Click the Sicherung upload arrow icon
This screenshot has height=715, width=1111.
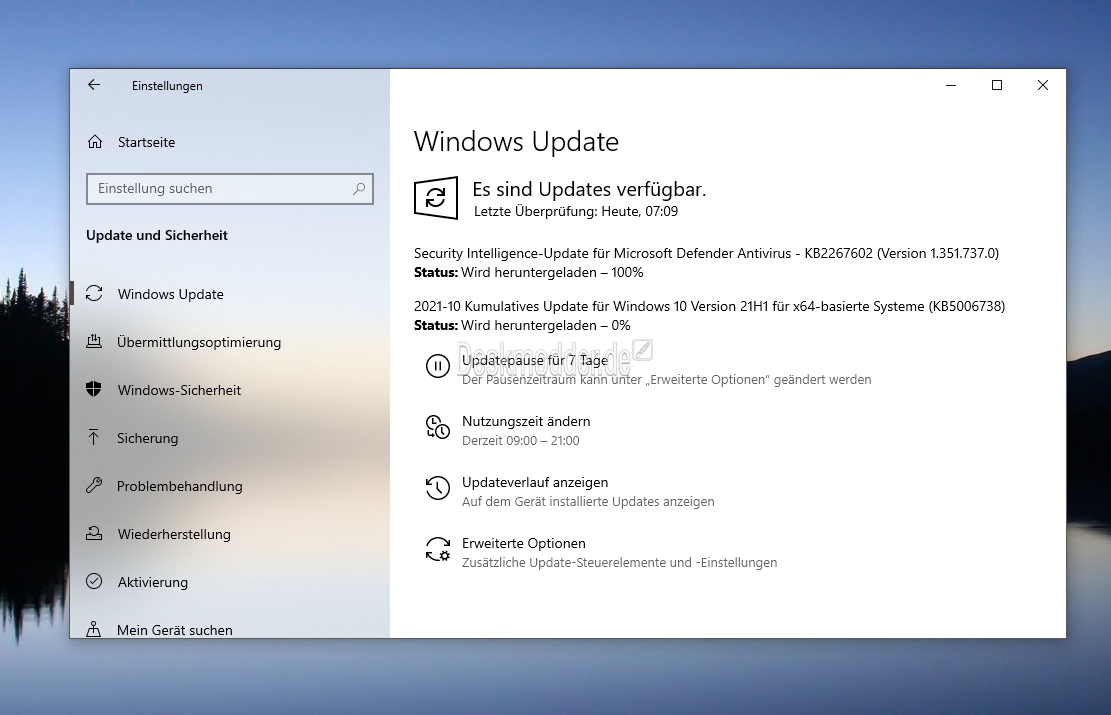click(94, 437)
